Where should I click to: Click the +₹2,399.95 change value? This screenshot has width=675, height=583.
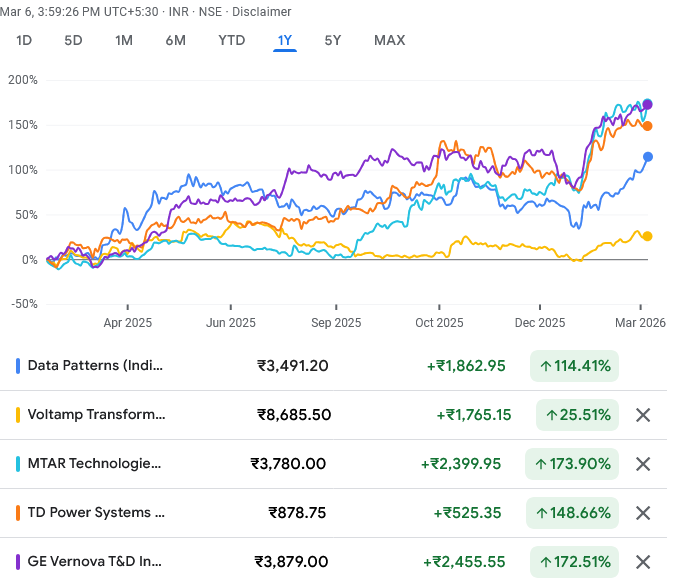click(x=461, y=464)
